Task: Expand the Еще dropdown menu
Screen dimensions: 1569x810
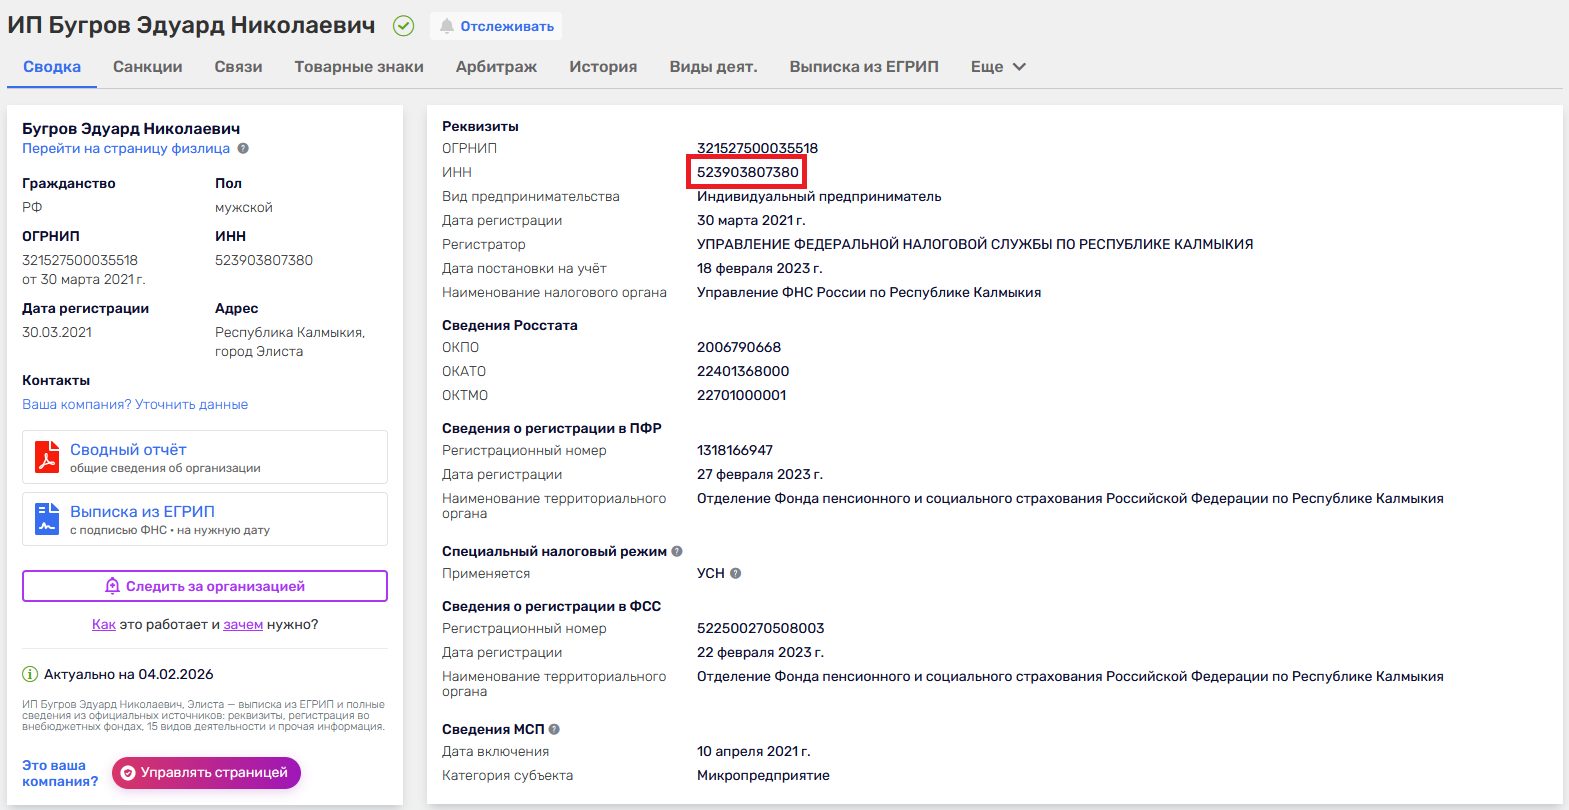Action: click(x=998, y=67)
